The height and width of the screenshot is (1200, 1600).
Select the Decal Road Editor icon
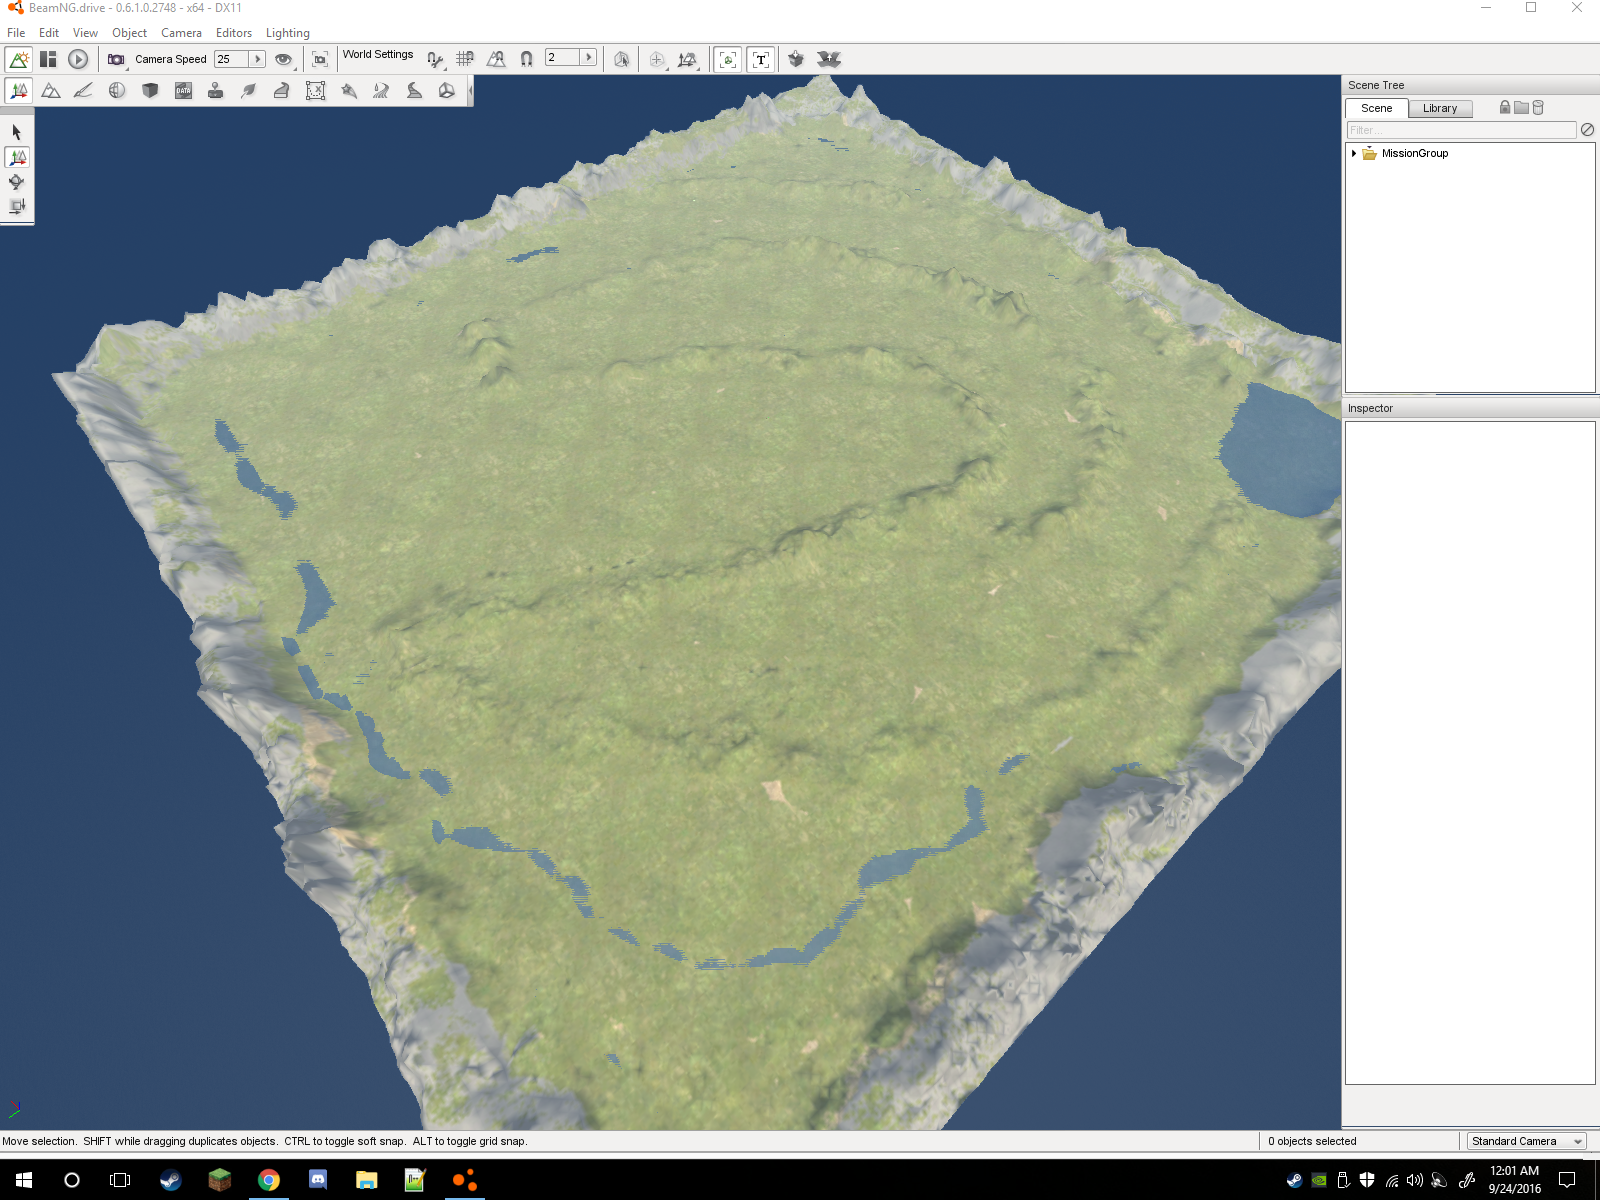(x=414, y=91)
